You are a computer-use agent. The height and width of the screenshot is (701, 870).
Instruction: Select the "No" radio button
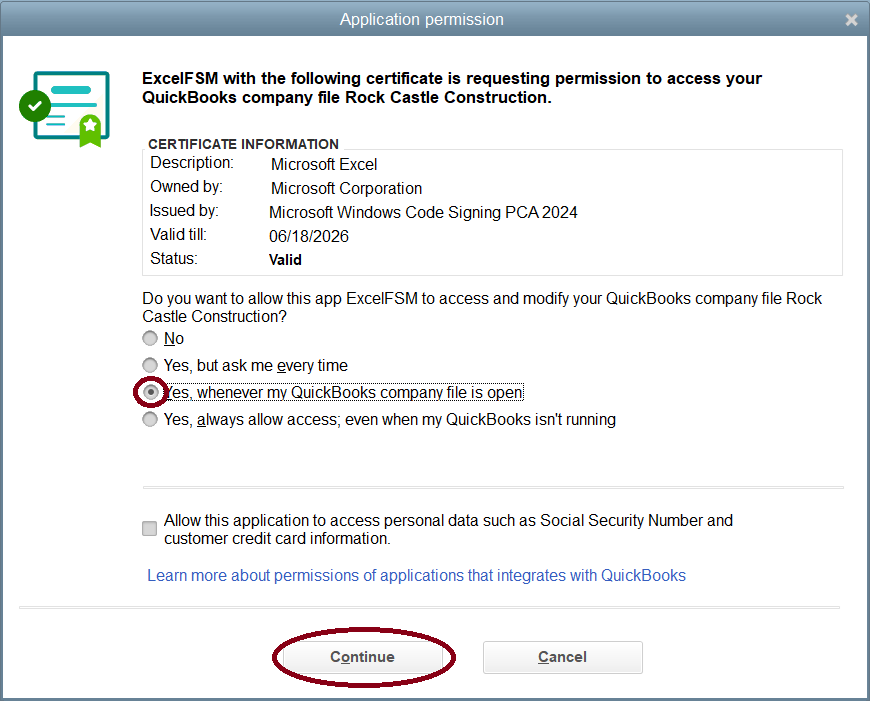click(x=150, y=338)
